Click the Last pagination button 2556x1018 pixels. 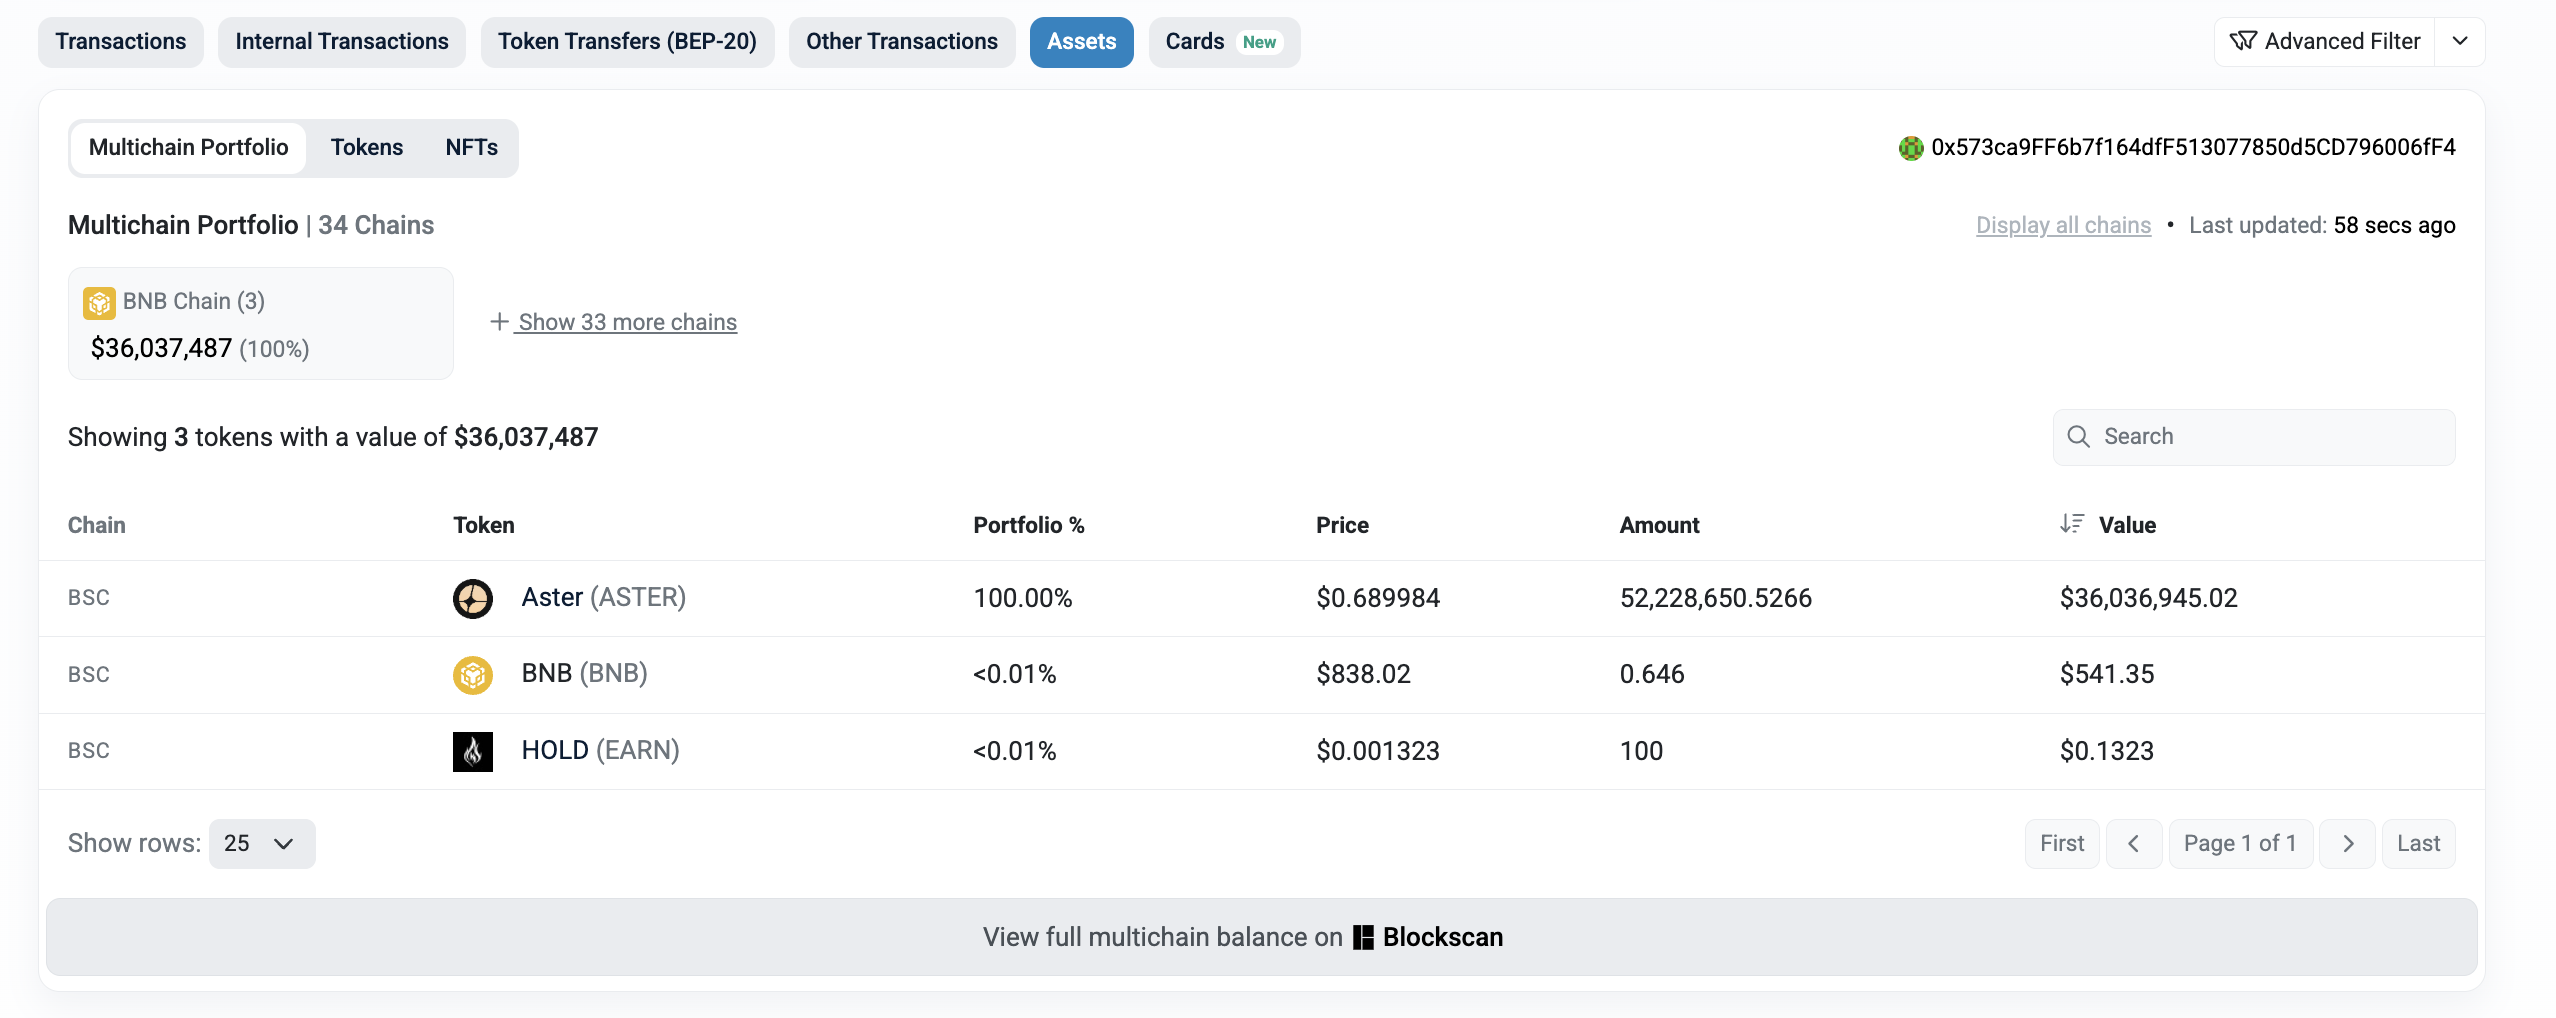(2417, 843)
